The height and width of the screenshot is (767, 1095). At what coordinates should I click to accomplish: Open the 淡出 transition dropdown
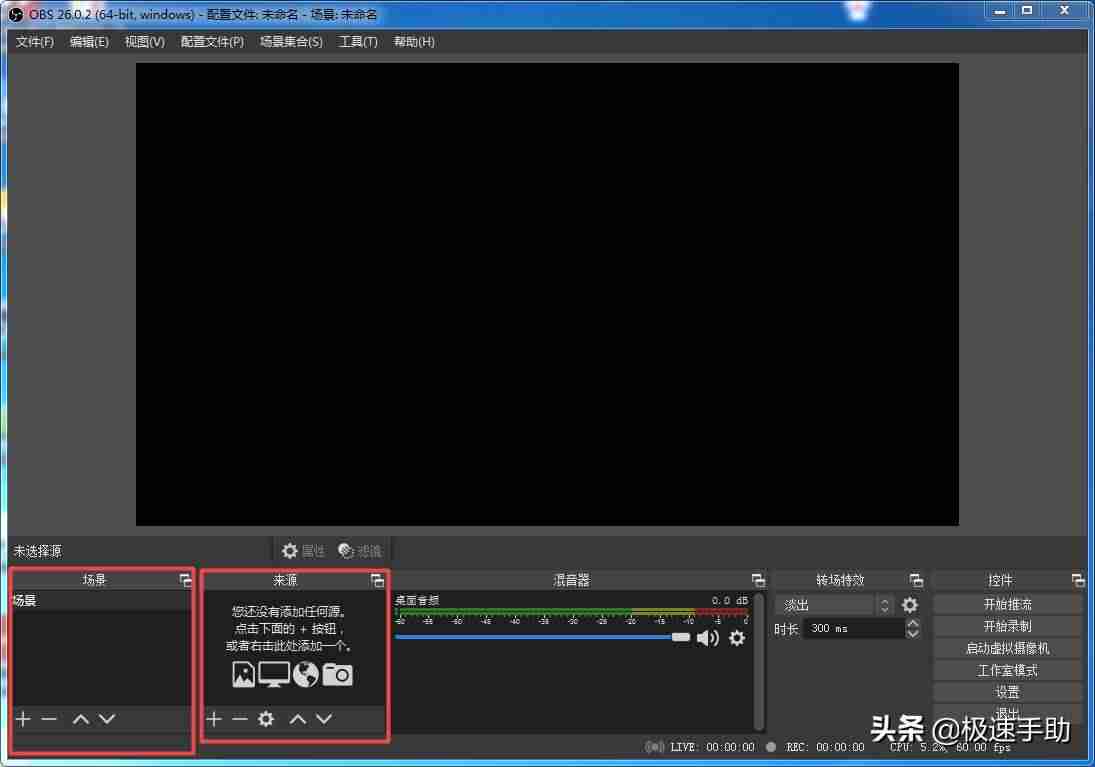pos(835,605)
